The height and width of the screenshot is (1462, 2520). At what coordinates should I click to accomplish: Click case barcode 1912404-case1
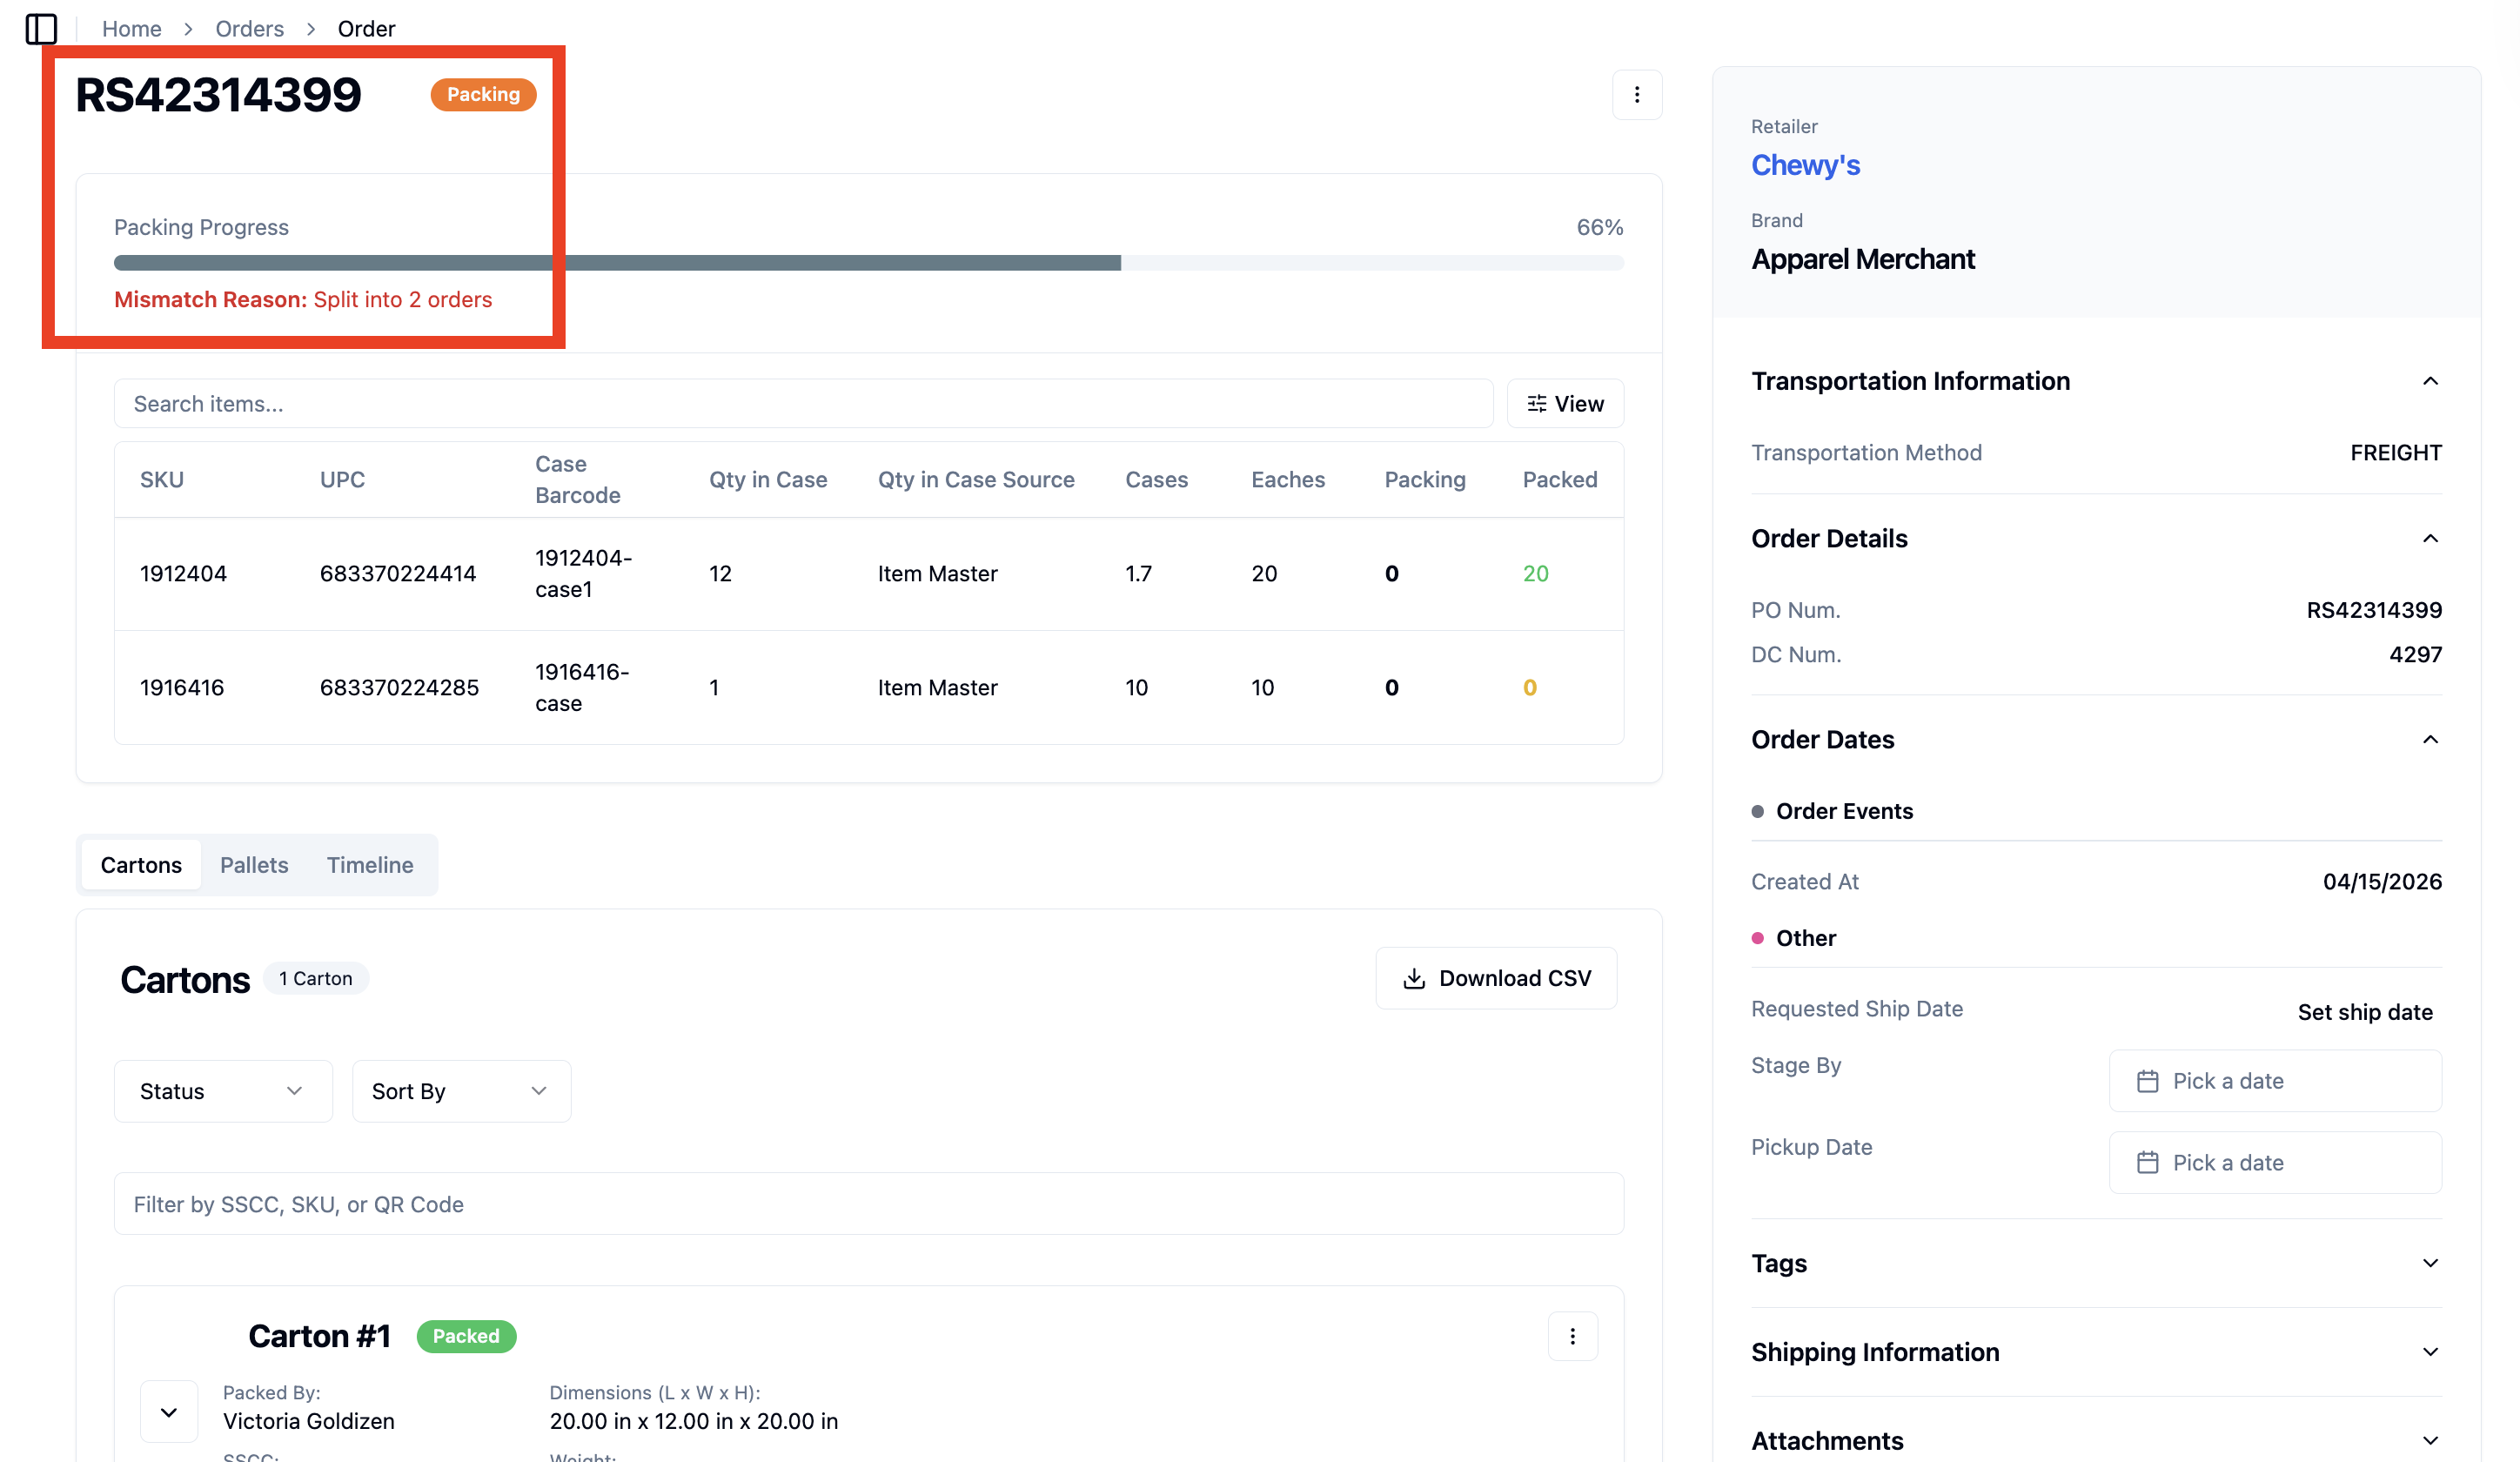click(583, 574)
